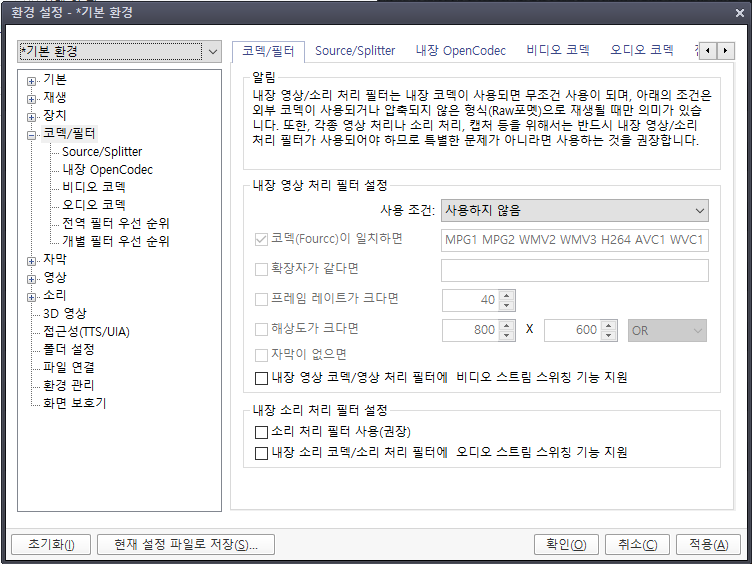Screen dimensions: 752x564
Task: Select 장치 label in the tree
Action: point(55,116)
